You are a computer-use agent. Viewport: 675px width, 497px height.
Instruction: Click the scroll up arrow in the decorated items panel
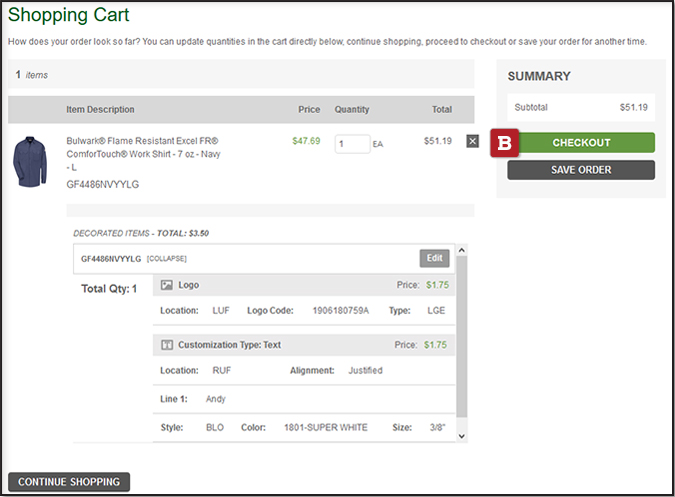[x=461, y=252]
